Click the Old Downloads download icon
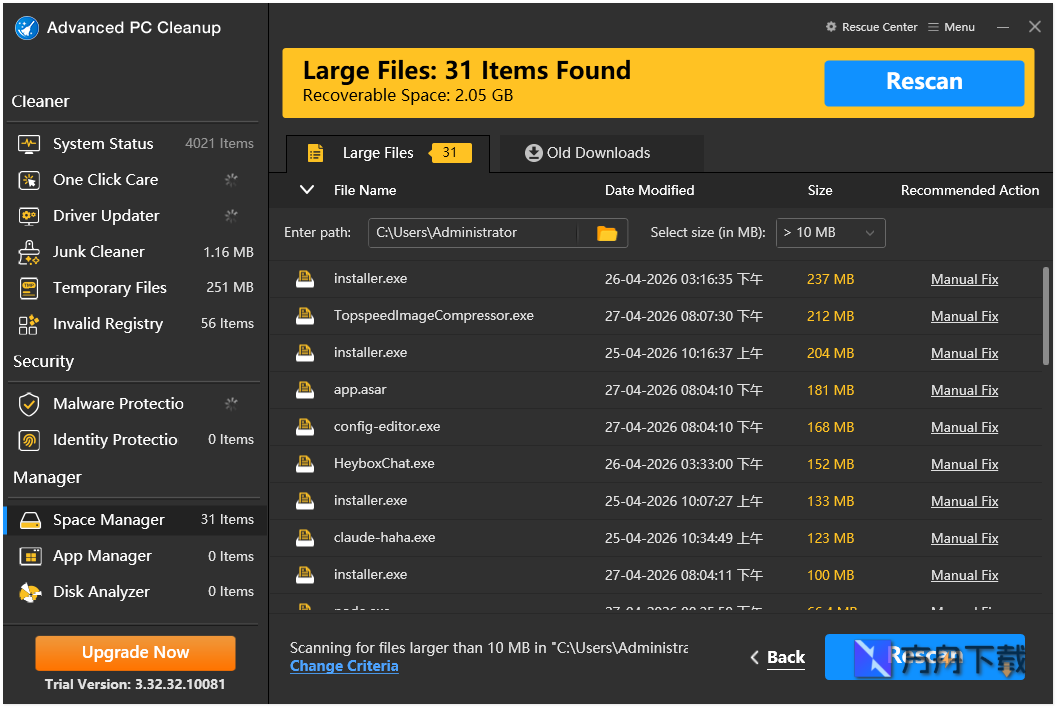This screenshot has height=708, width=1057. click(x=534, y=153)
